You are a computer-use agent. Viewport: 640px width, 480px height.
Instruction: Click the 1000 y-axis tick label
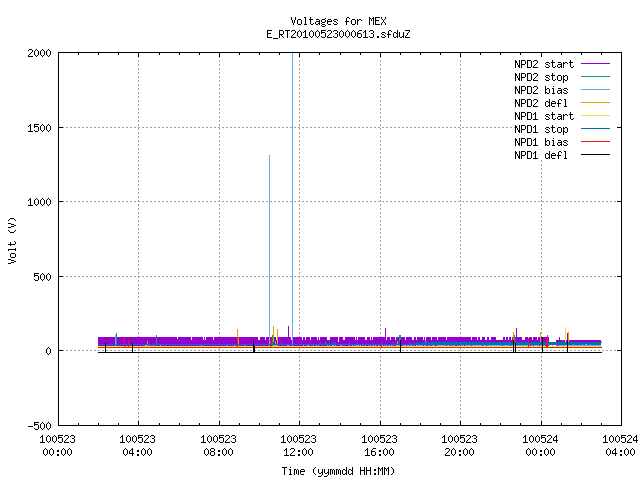(x=40, y=202)
